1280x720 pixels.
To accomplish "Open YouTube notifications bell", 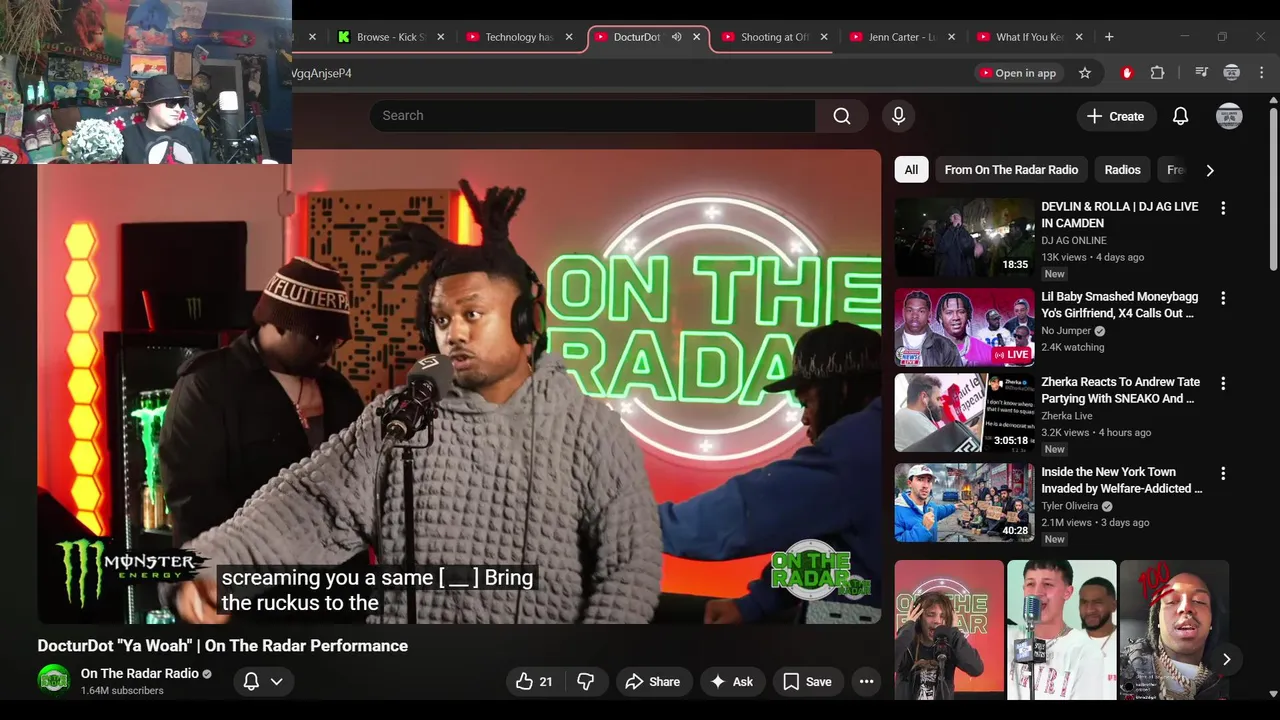I will pyautogui.click(x=1180, y=116).
